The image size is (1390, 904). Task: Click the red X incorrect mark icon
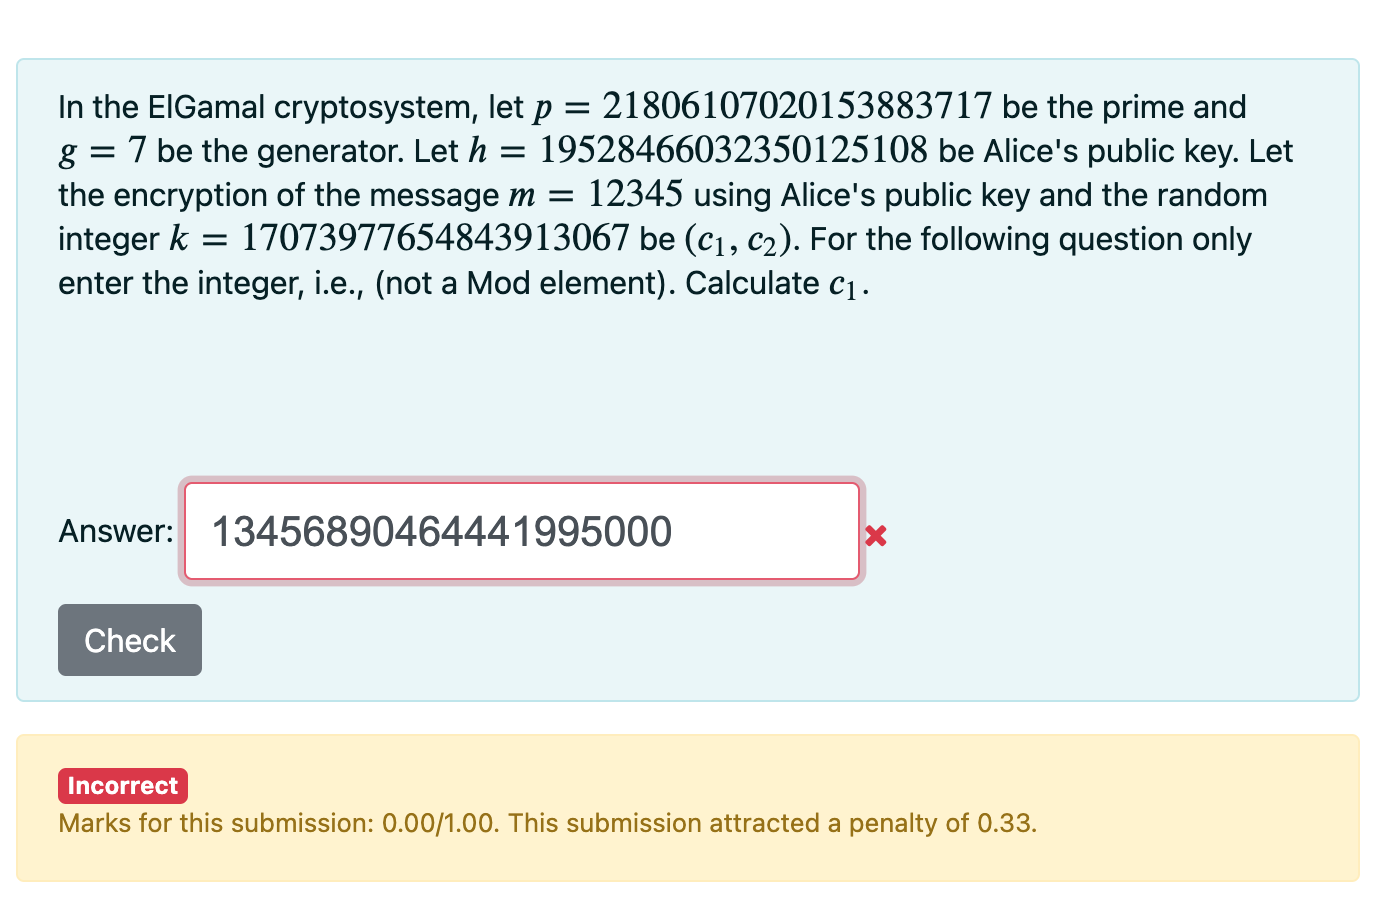click(875, 535)
